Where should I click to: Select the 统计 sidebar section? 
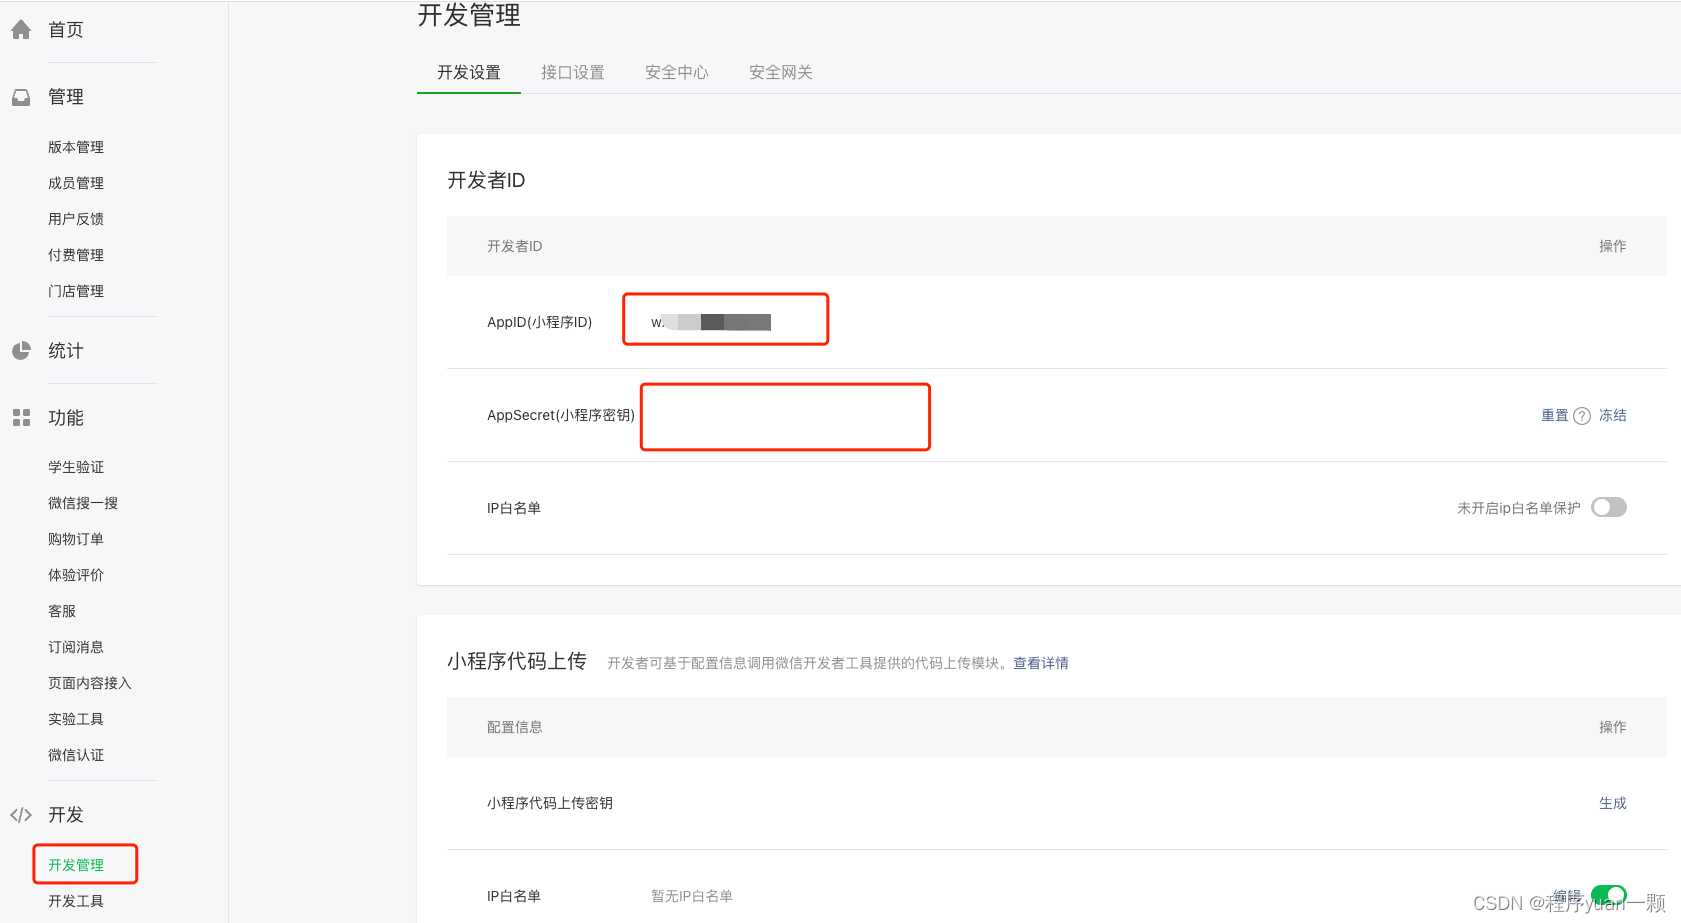pyautogui.click(x=66, y=351)
